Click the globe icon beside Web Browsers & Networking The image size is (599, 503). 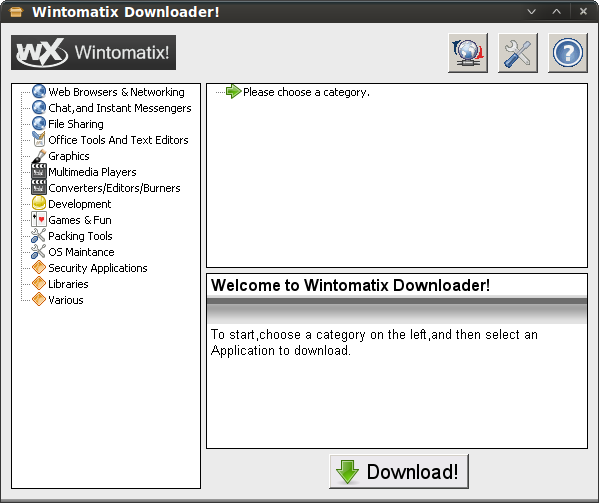pyautogui.click(x=39, y=92)
